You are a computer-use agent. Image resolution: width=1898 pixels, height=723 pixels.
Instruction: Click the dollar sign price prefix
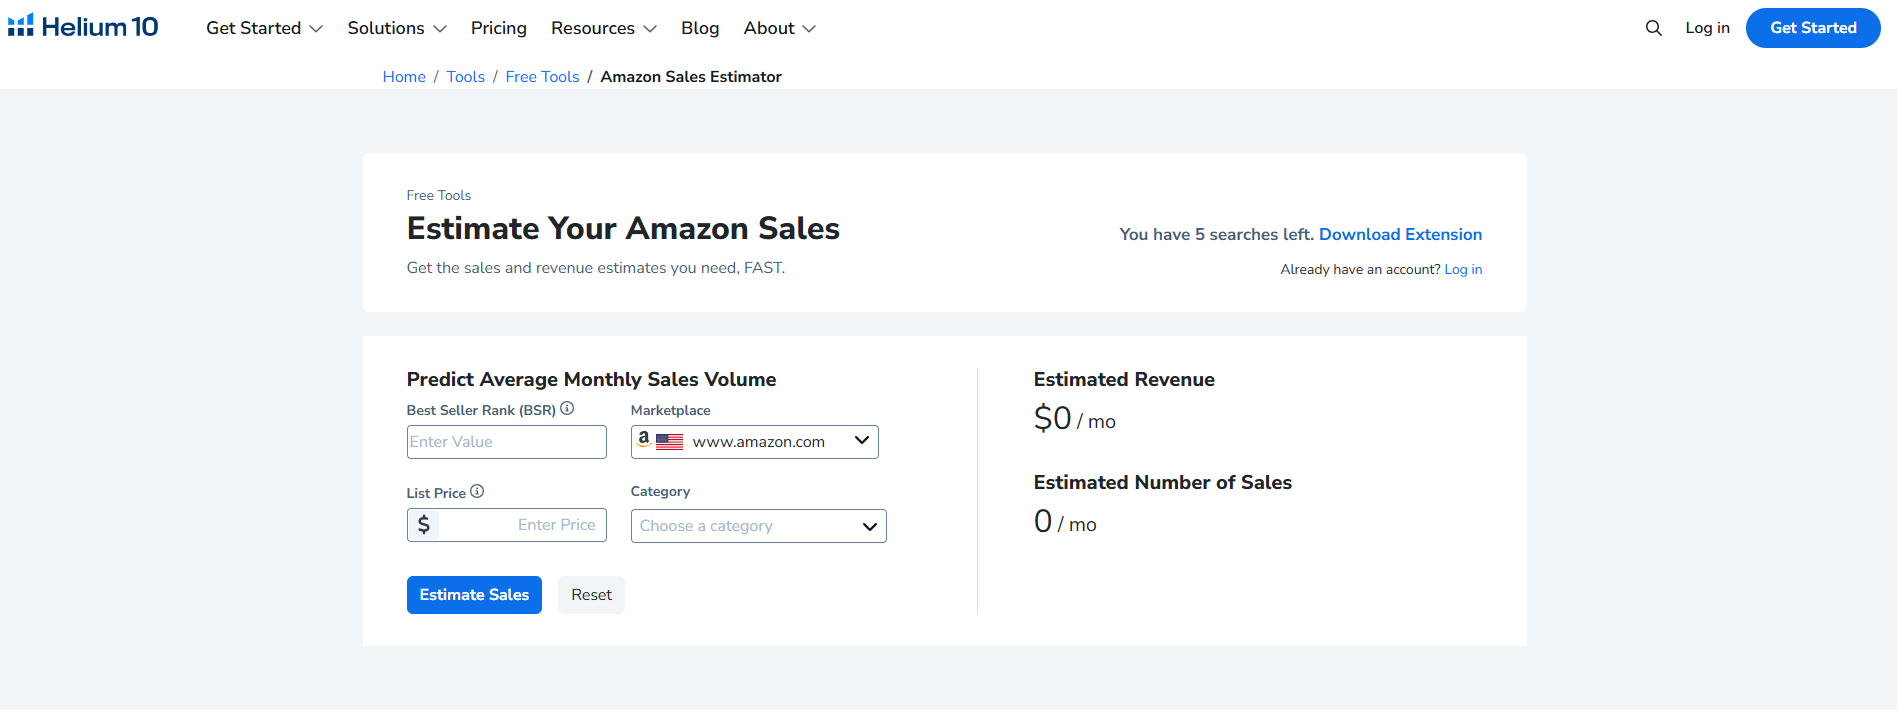424,525
